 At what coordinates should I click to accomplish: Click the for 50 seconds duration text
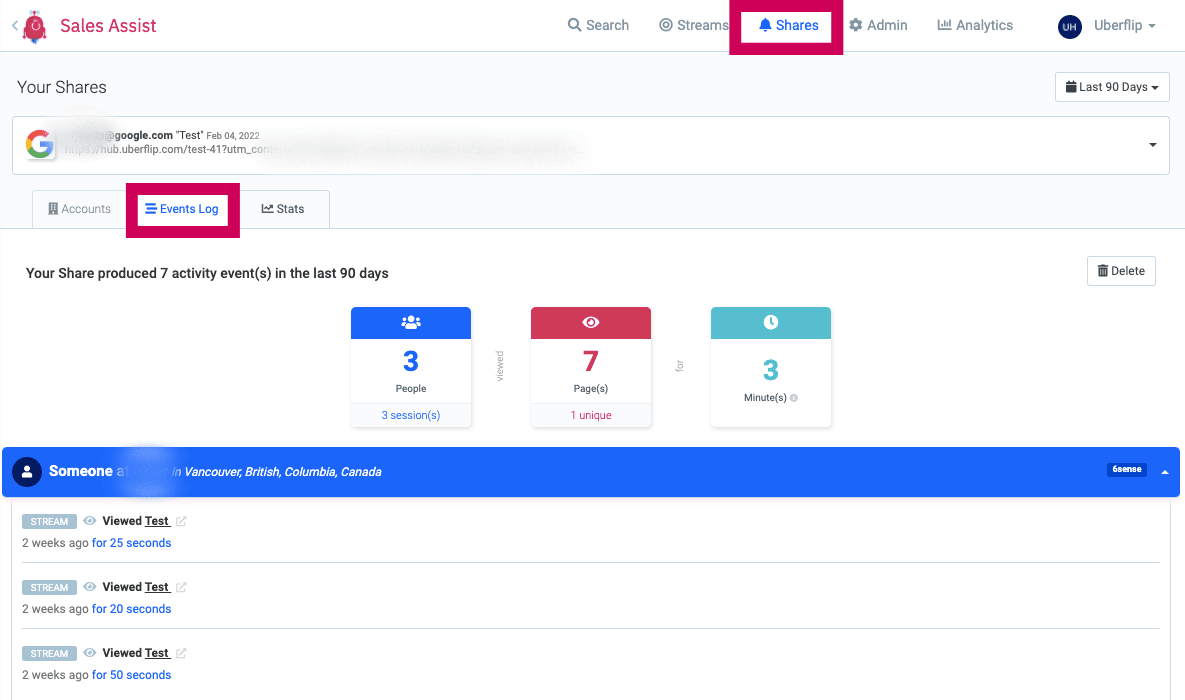click(x=131, y=674)
